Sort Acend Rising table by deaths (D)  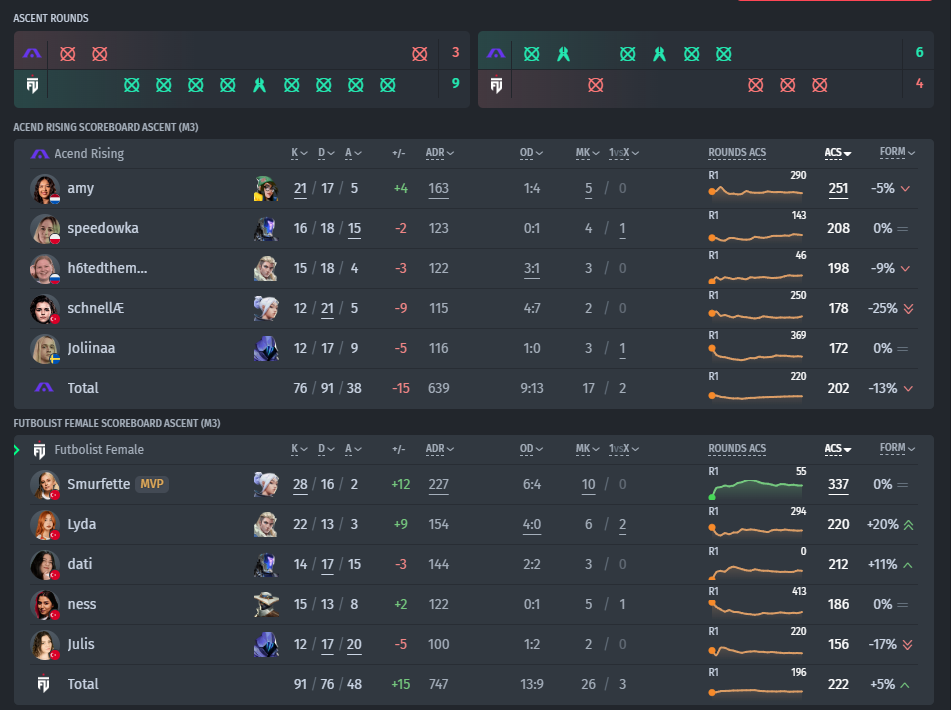(x=326, y=153)
